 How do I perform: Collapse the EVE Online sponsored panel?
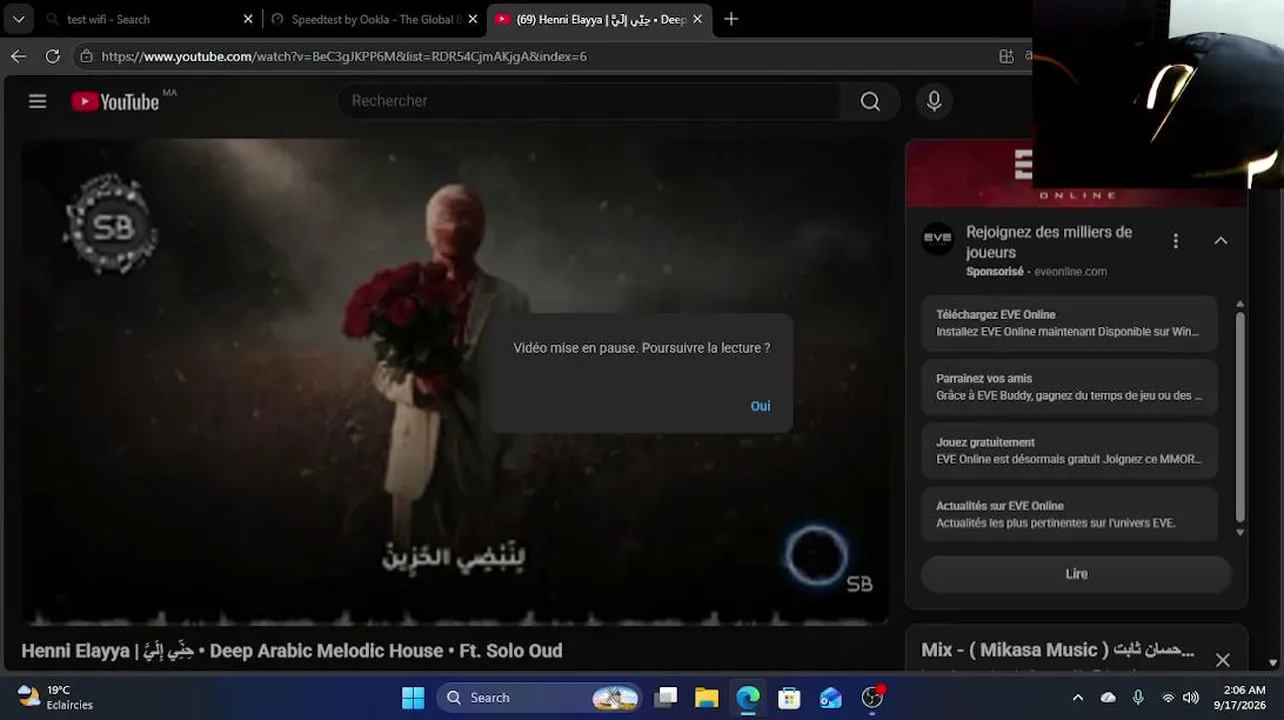pyautogui.click(x=1221, y=241)
